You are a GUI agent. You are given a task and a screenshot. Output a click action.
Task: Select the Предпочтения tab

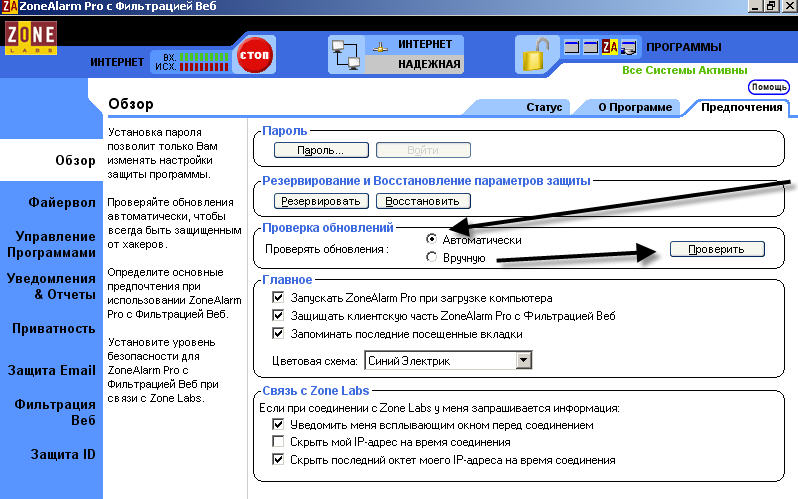[741, 107]
